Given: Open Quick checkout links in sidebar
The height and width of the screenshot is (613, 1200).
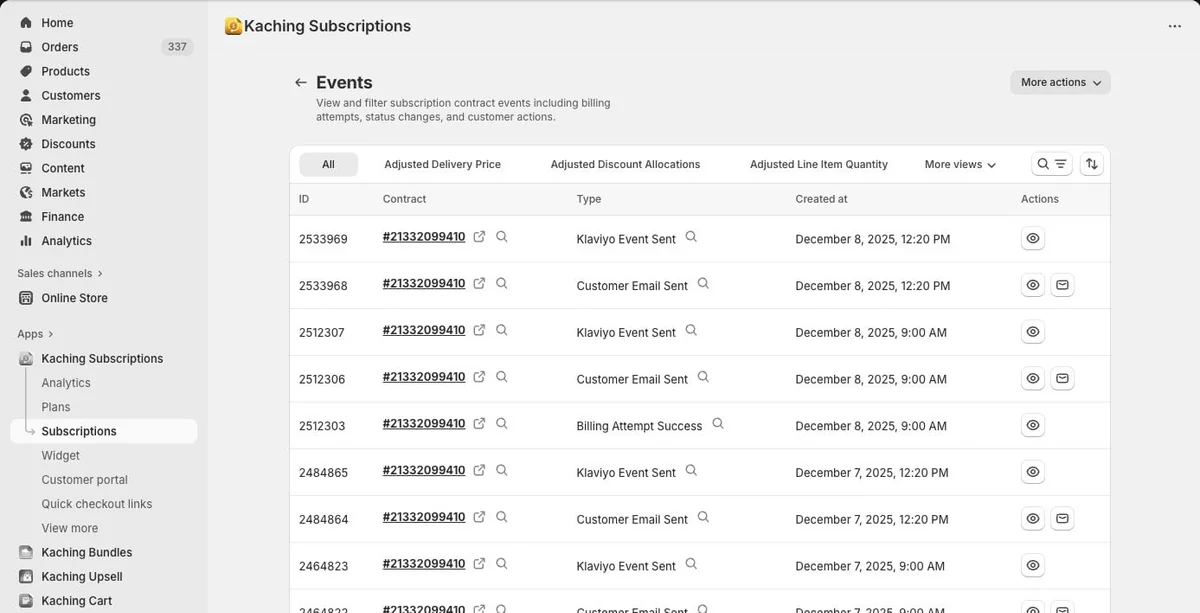Looking at the screenshot, I should tap(97, 504).
